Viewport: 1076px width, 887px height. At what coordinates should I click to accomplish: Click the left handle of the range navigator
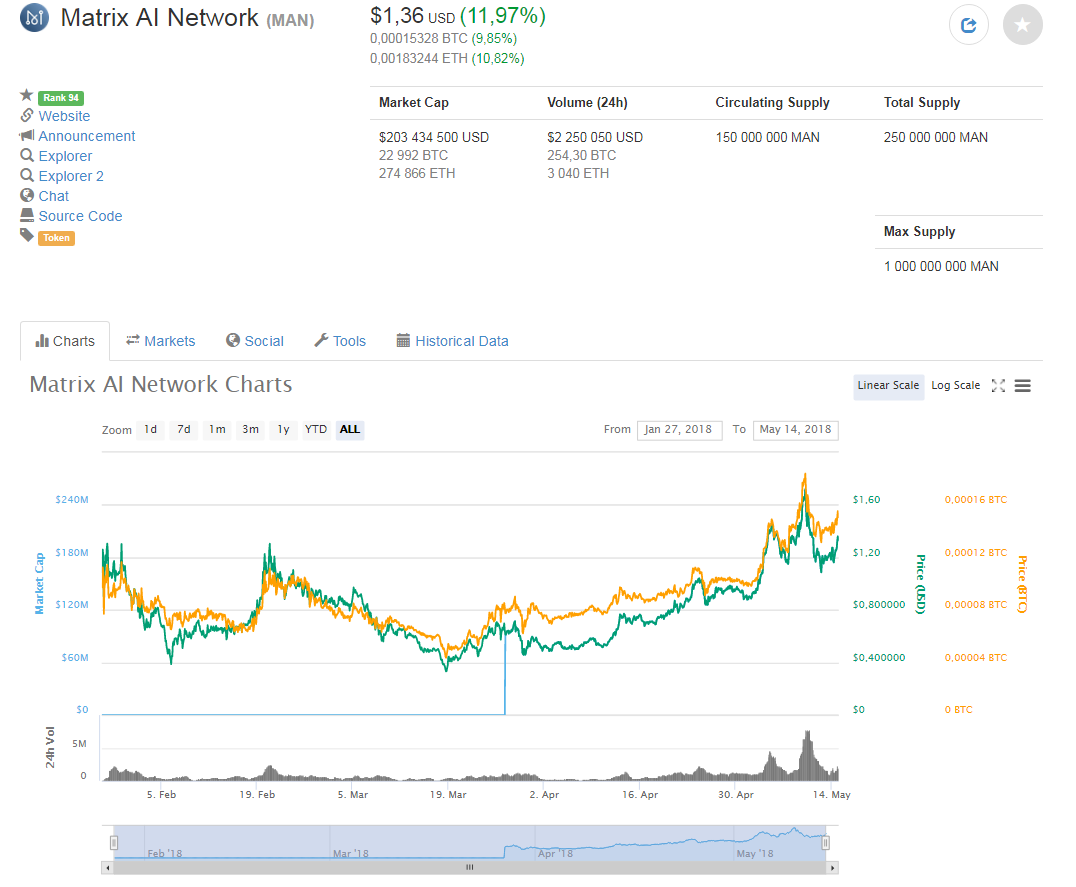tap(114, 842)
